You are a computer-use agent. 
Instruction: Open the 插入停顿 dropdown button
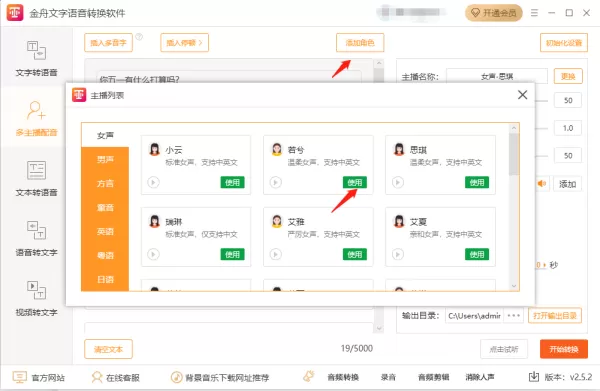[x=184, y=42]
